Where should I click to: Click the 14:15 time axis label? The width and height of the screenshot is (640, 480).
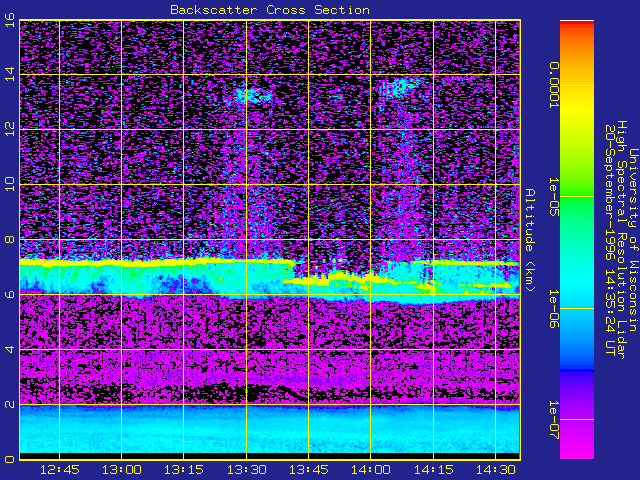433,470
